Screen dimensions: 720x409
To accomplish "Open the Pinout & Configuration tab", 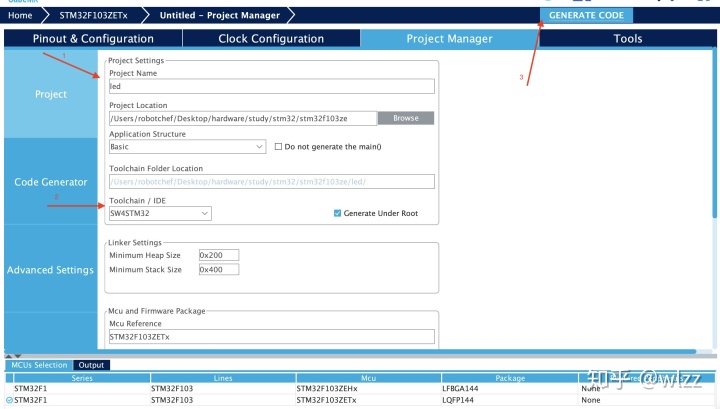I will (93, 39).
